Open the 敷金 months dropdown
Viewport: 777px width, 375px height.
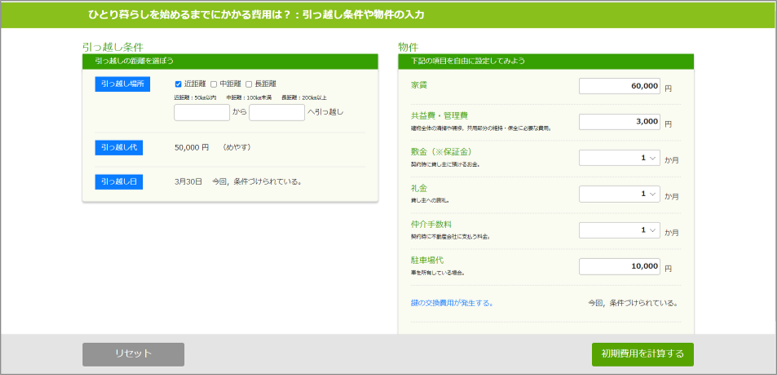coord(619,158)
